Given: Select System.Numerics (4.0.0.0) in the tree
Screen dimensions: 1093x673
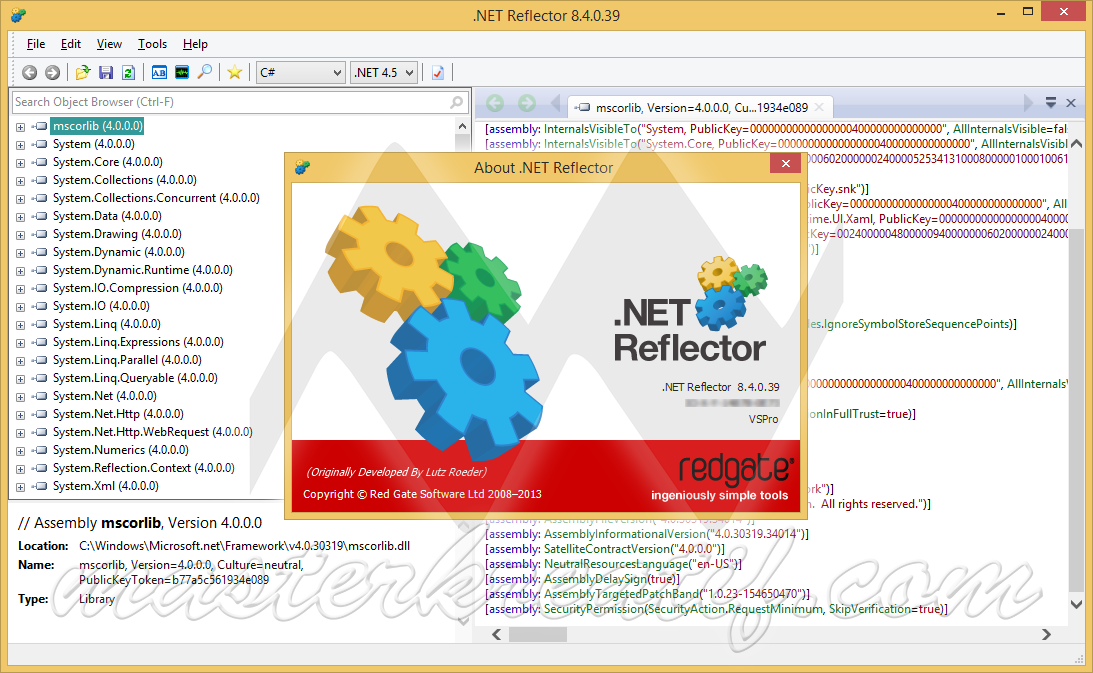Looking at the screenshot, I should [121, 451].
